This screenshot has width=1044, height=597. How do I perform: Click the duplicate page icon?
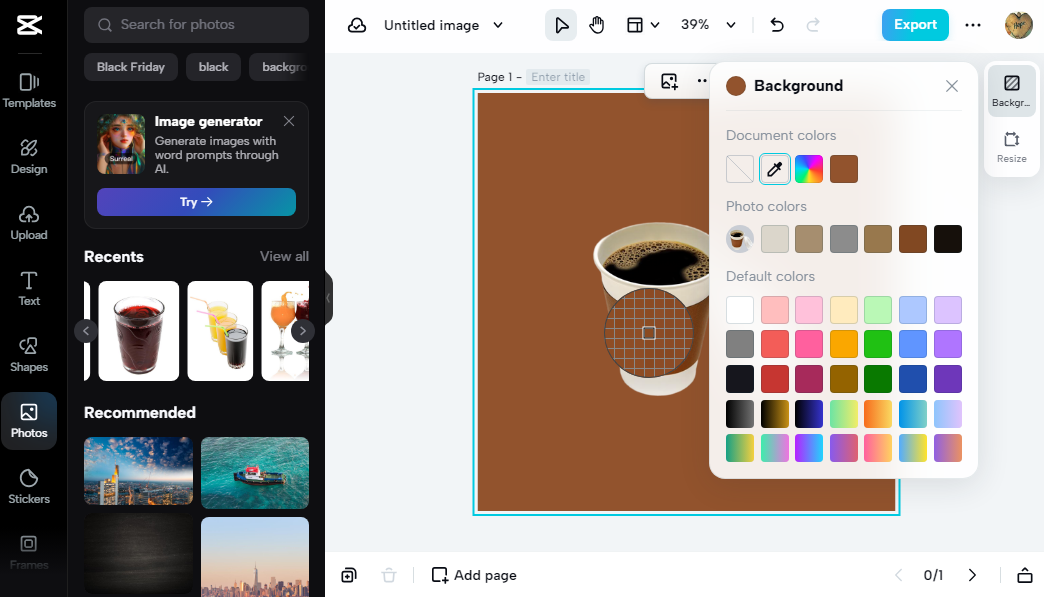click(349, 576)
